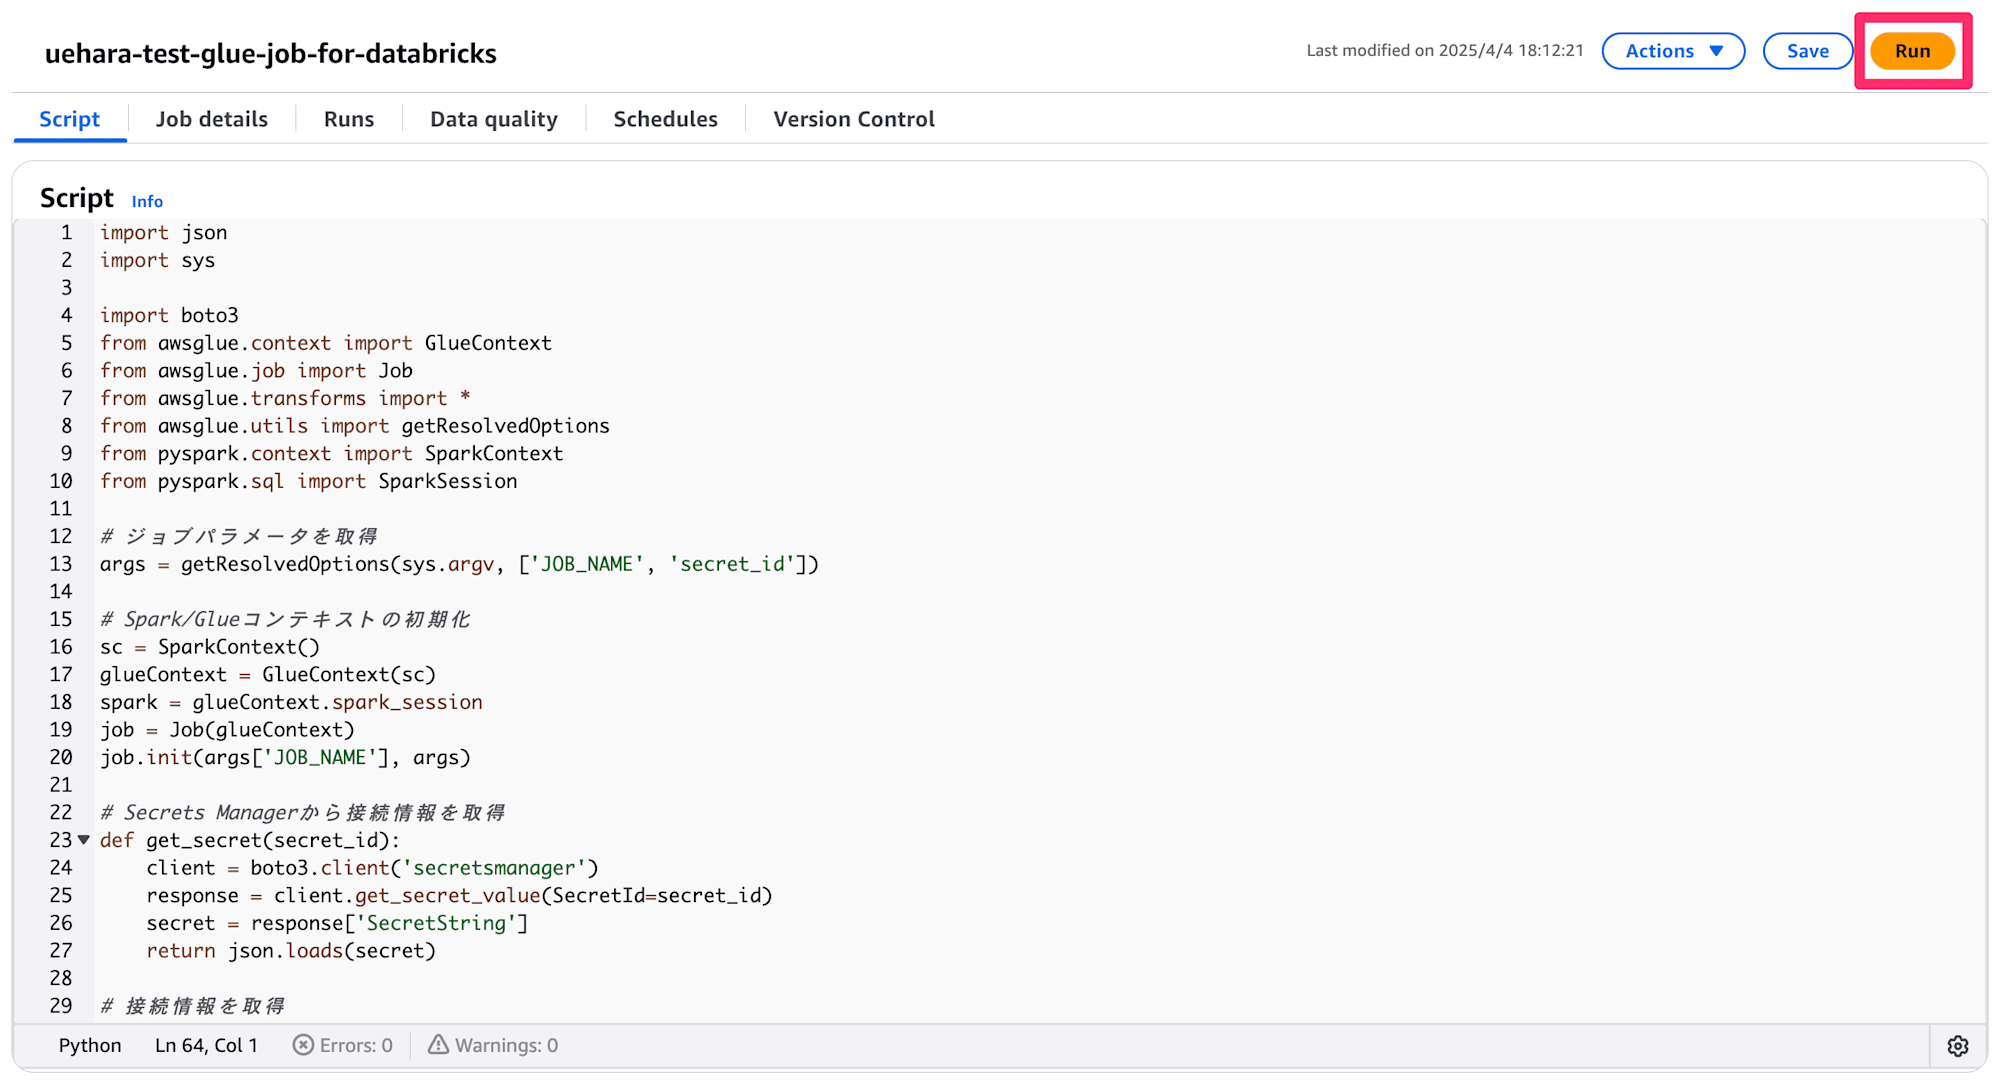Click the 'import json' code line
The width and height of the screenshot is (2000, 1085).
tap(163, 232)
